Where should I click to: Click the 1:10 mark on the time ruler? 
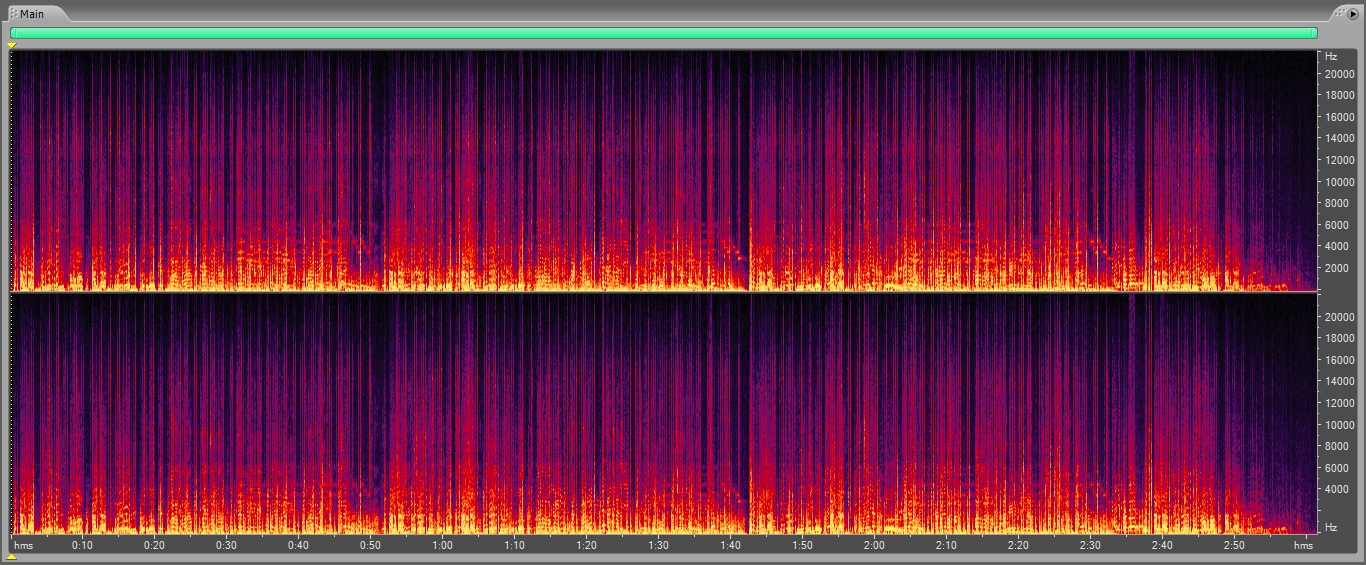tap(515, 545)
